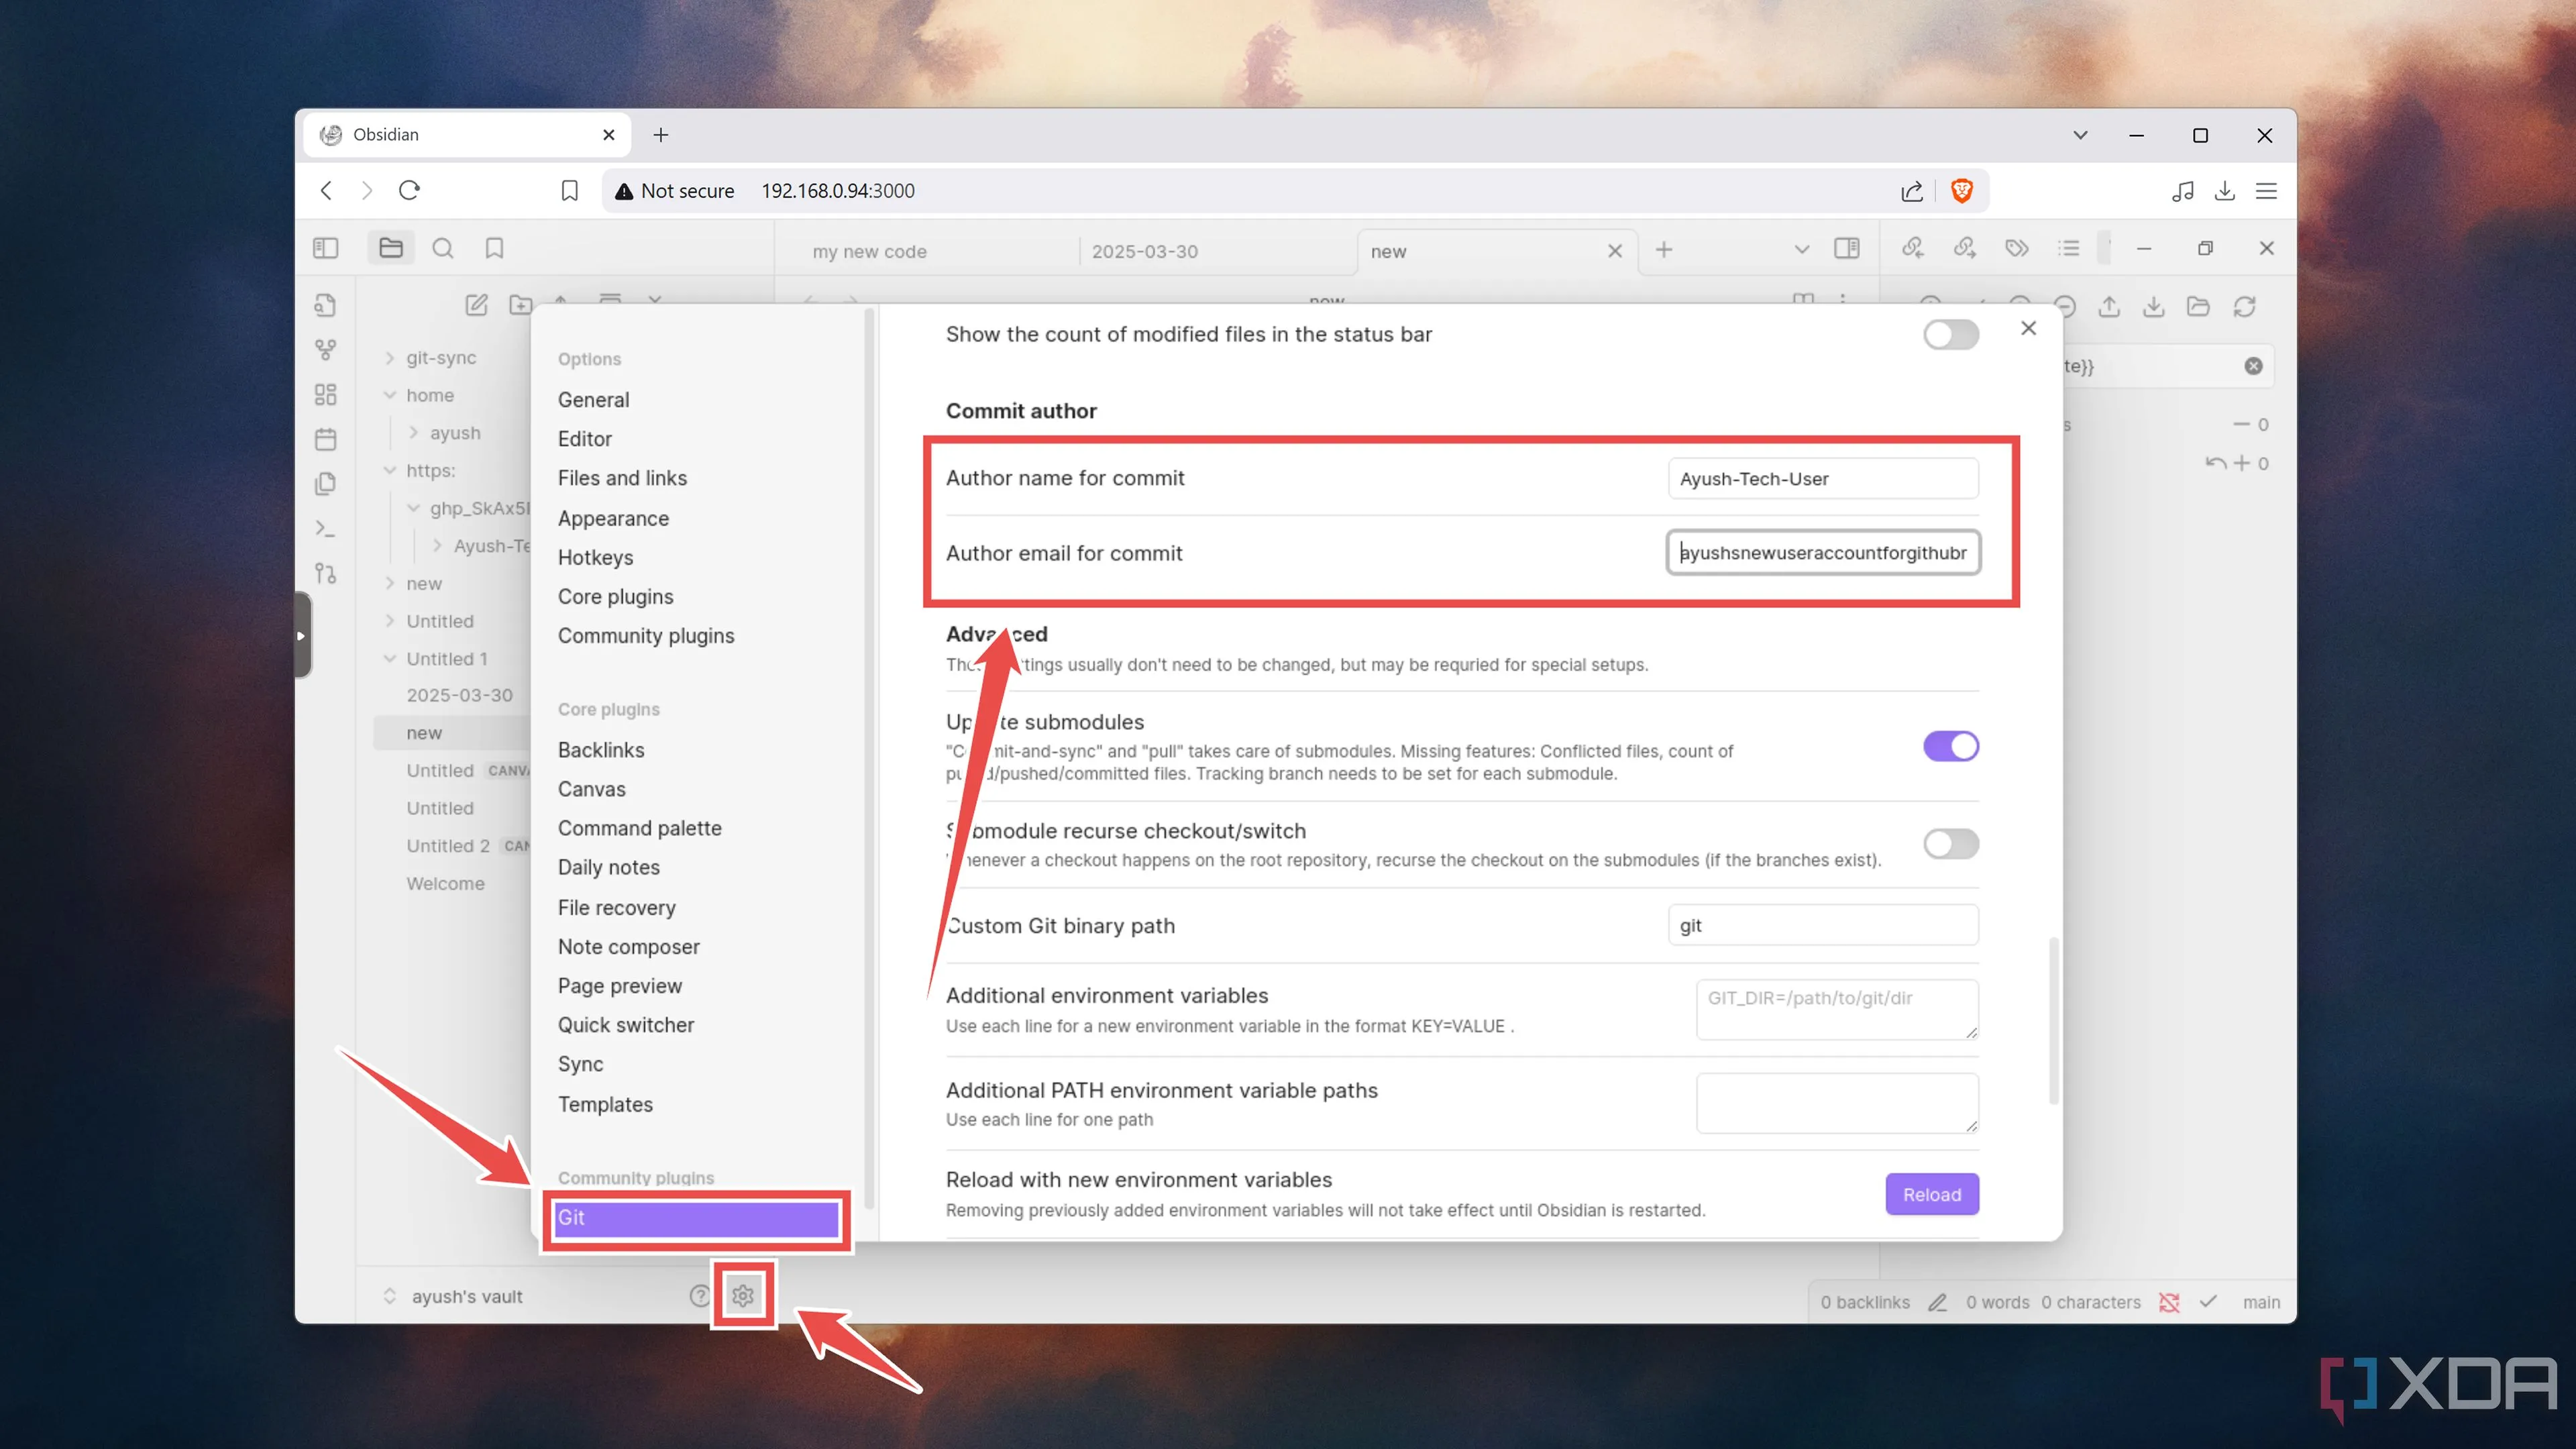
Task: Open the help question mark icon
Action: (700, 1295)
